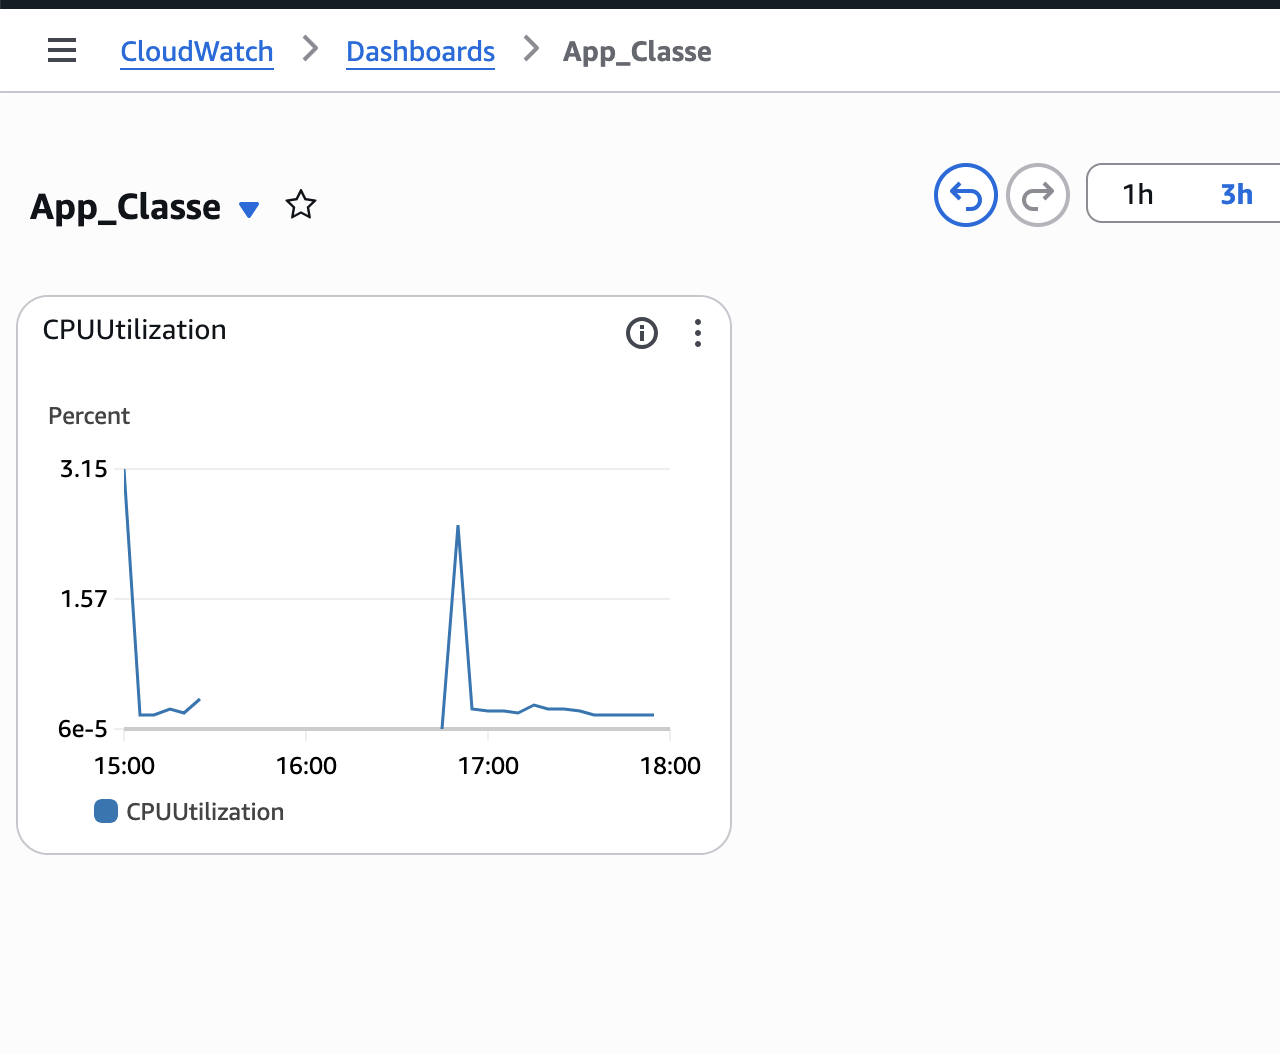
Task: Click the App_Classe breadcrumb item
Action: point(637,52)
